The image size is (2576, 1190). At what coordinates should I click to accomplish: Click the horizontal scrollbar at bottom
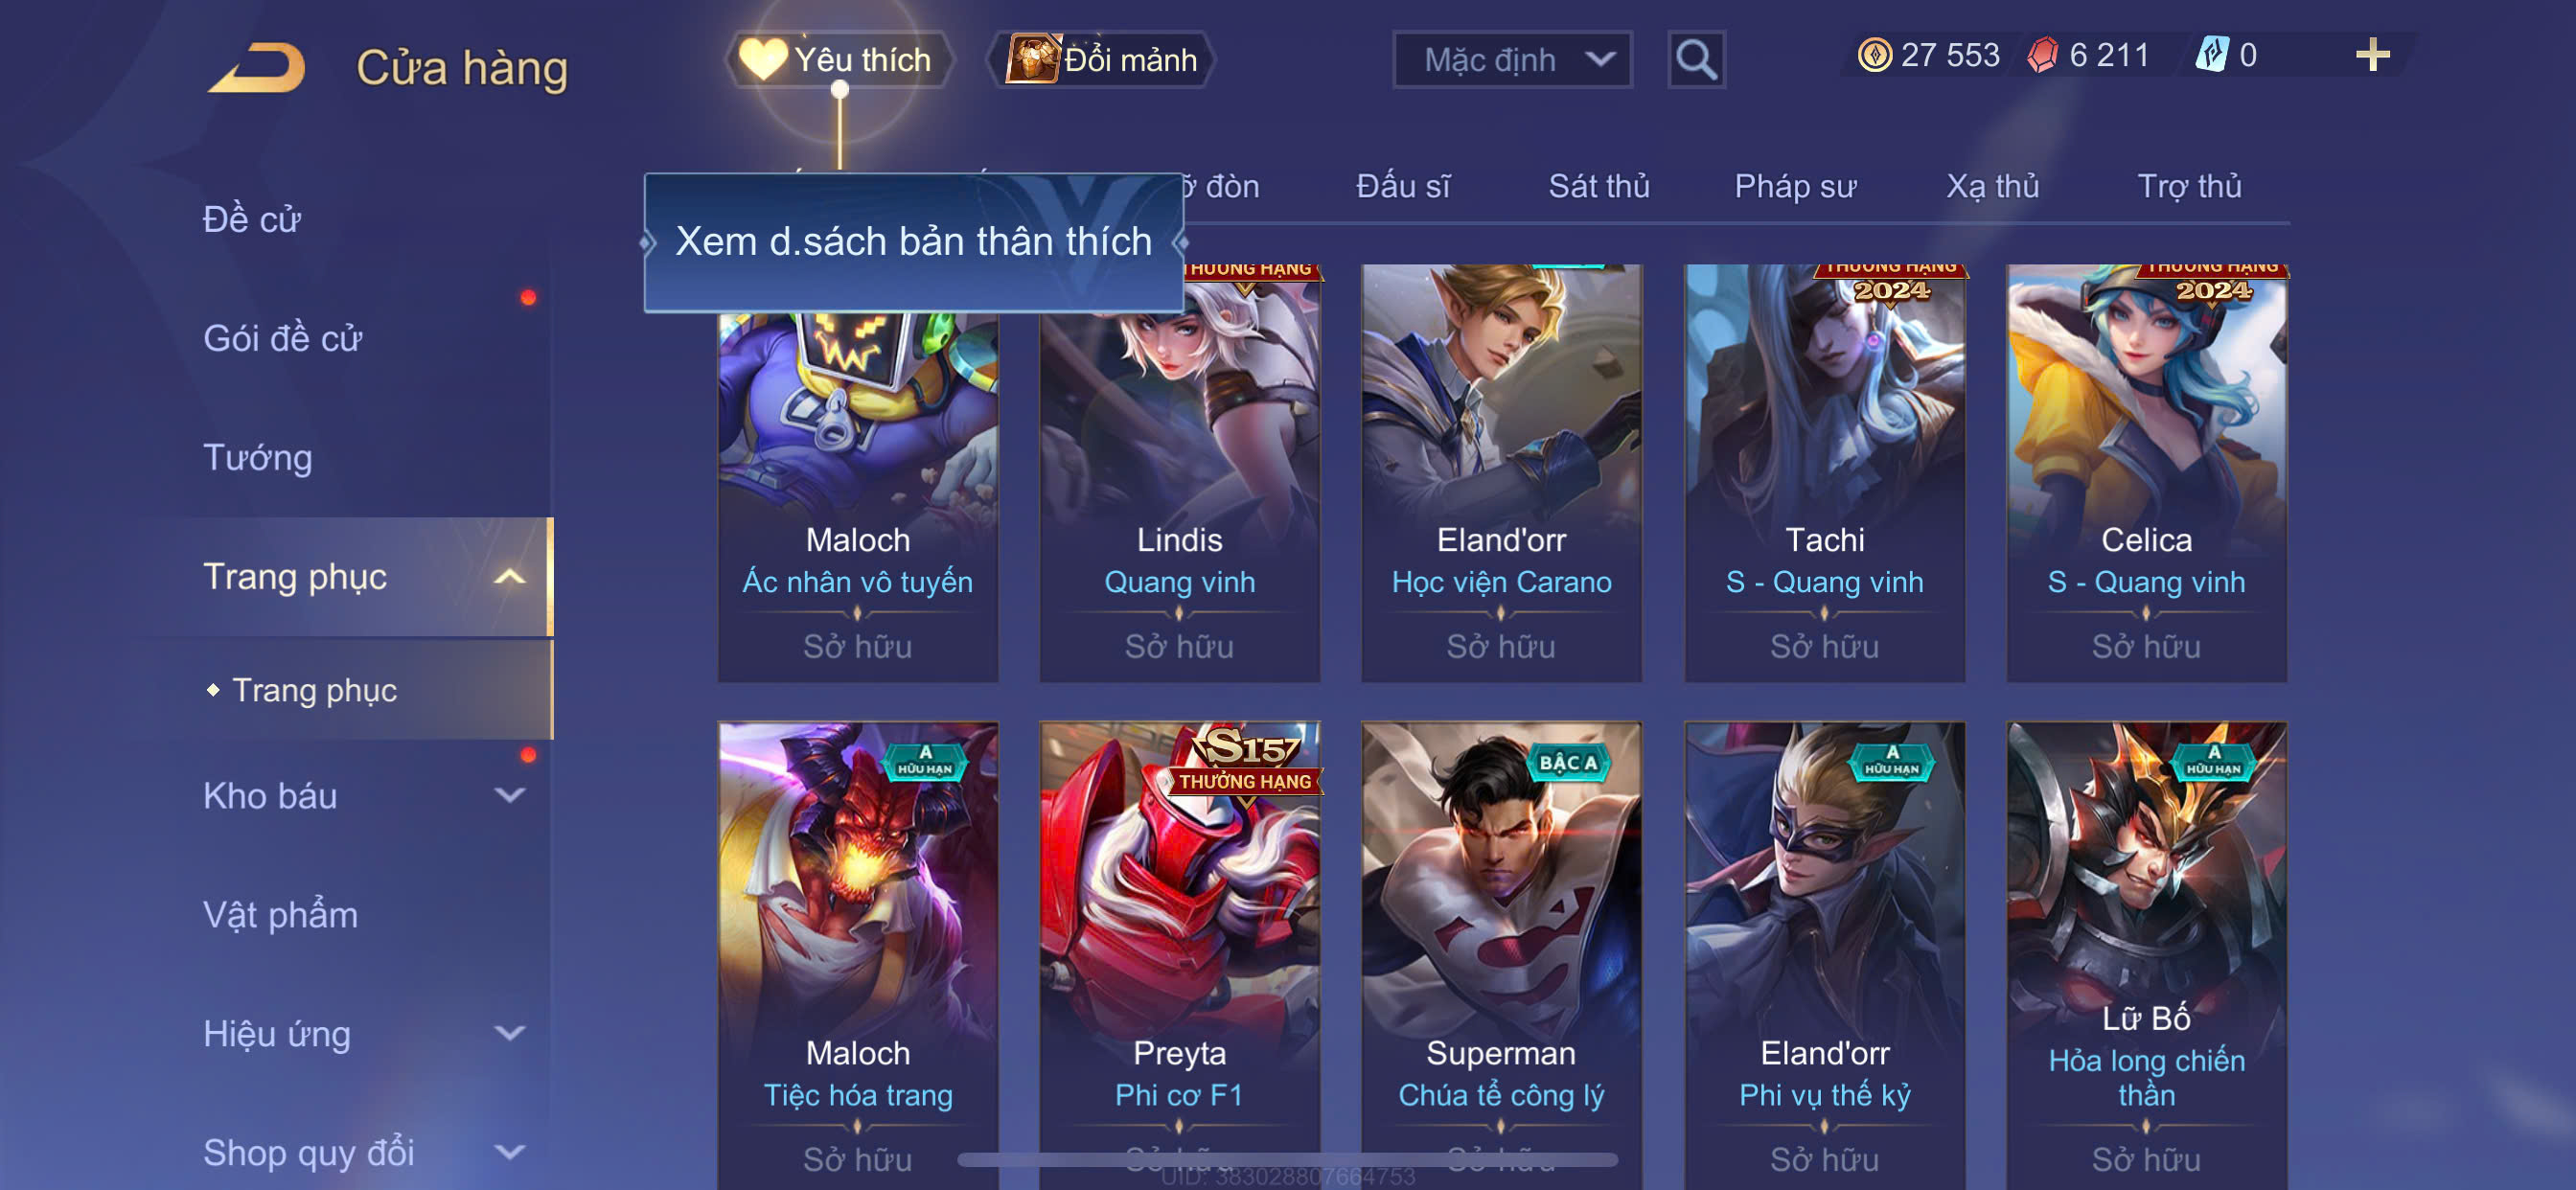coord(1287,1160)
